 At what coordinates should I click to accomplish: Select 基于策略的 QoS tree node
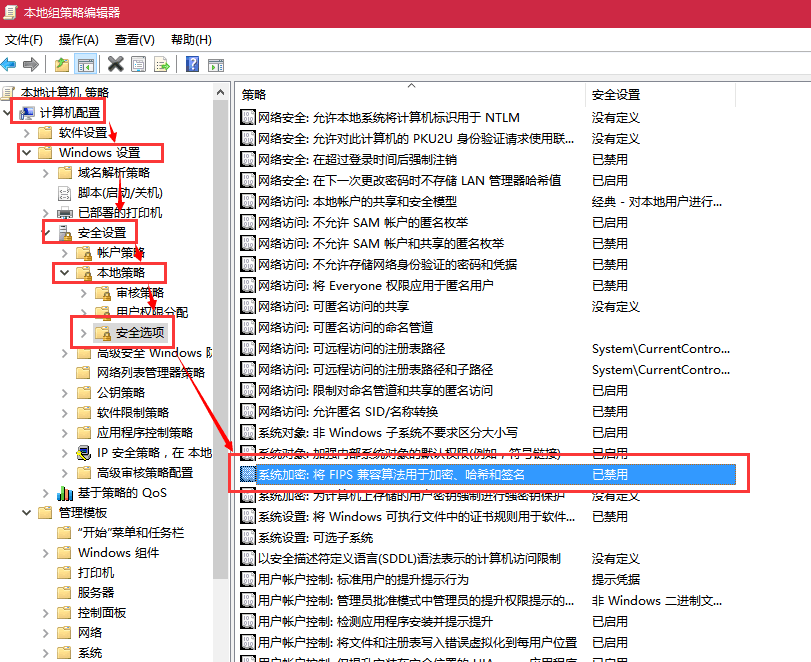pyautogui.click(x=124, y=493)
